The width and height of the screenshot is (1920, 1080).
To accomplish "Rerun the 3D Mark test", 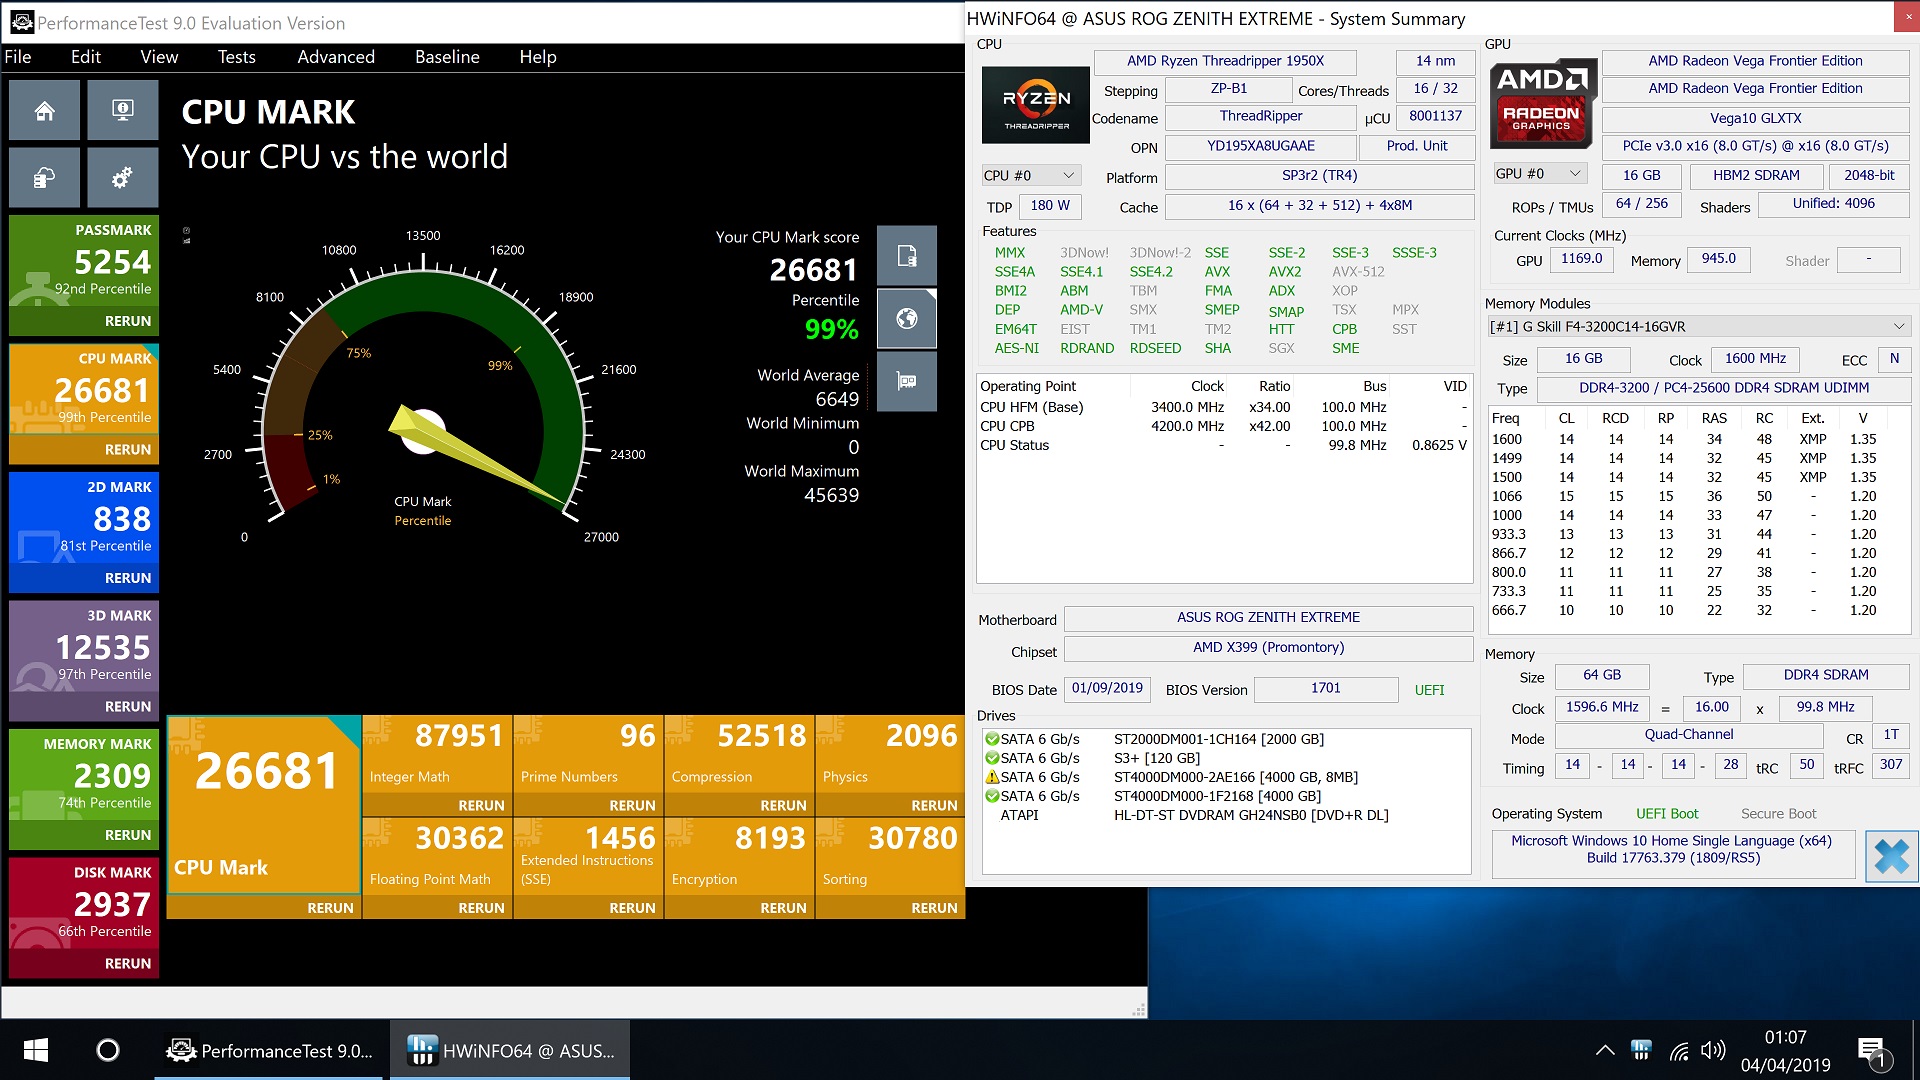I will pyautogui.click(x=128, y=706).
